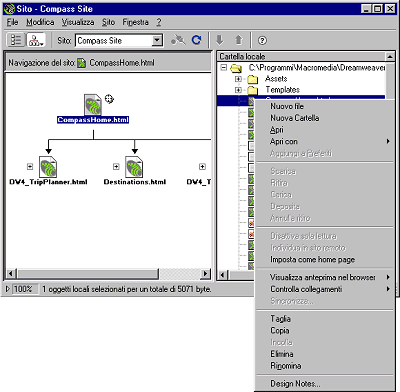Viewport: 400px width, 392px height.
Task: Choose Imposta come home page
Action: pyautogui.click(x=312, y=260)
